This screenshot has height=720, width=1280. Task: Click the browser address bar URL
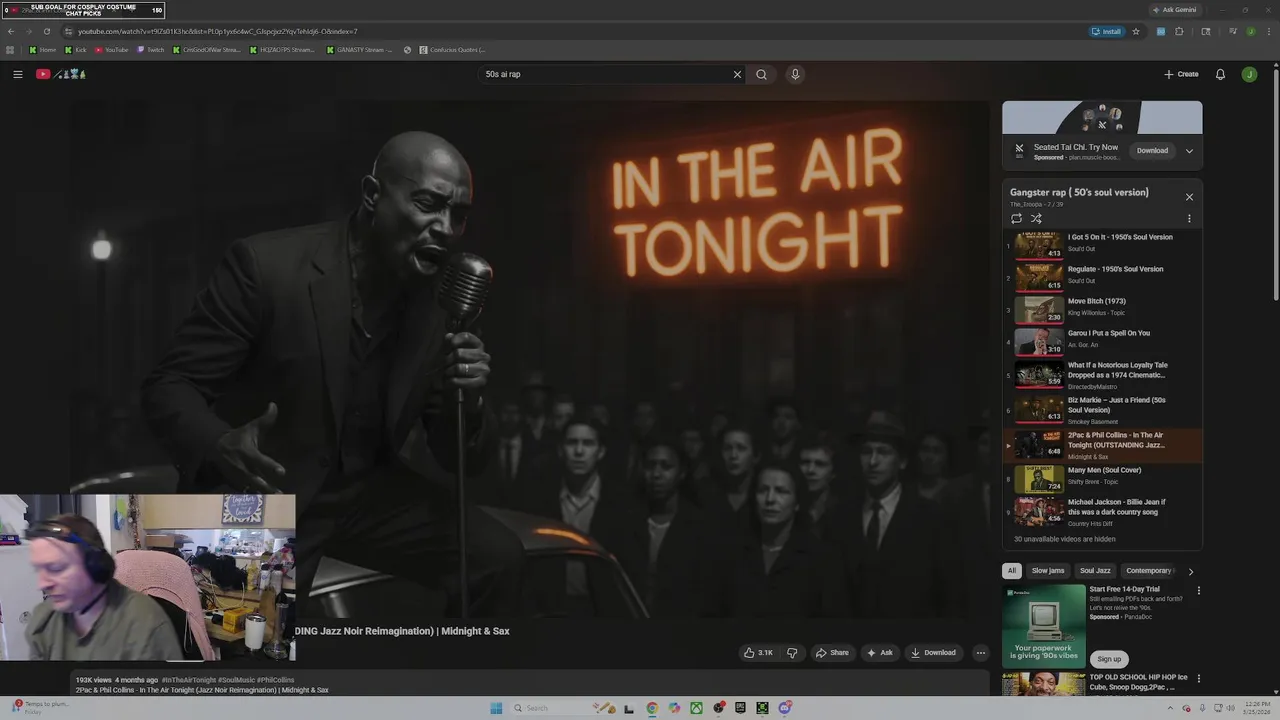[218, 31]
